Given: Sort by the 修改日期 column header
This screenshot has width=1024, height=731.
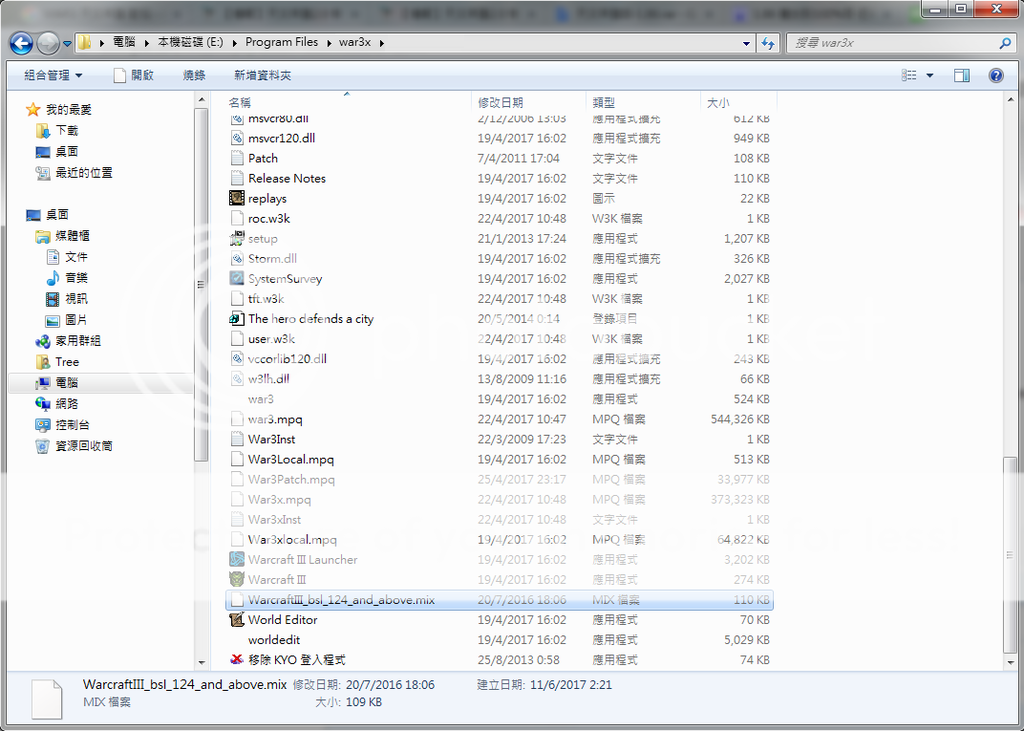Looking at the screenshot, I should [x=500, y=102].
